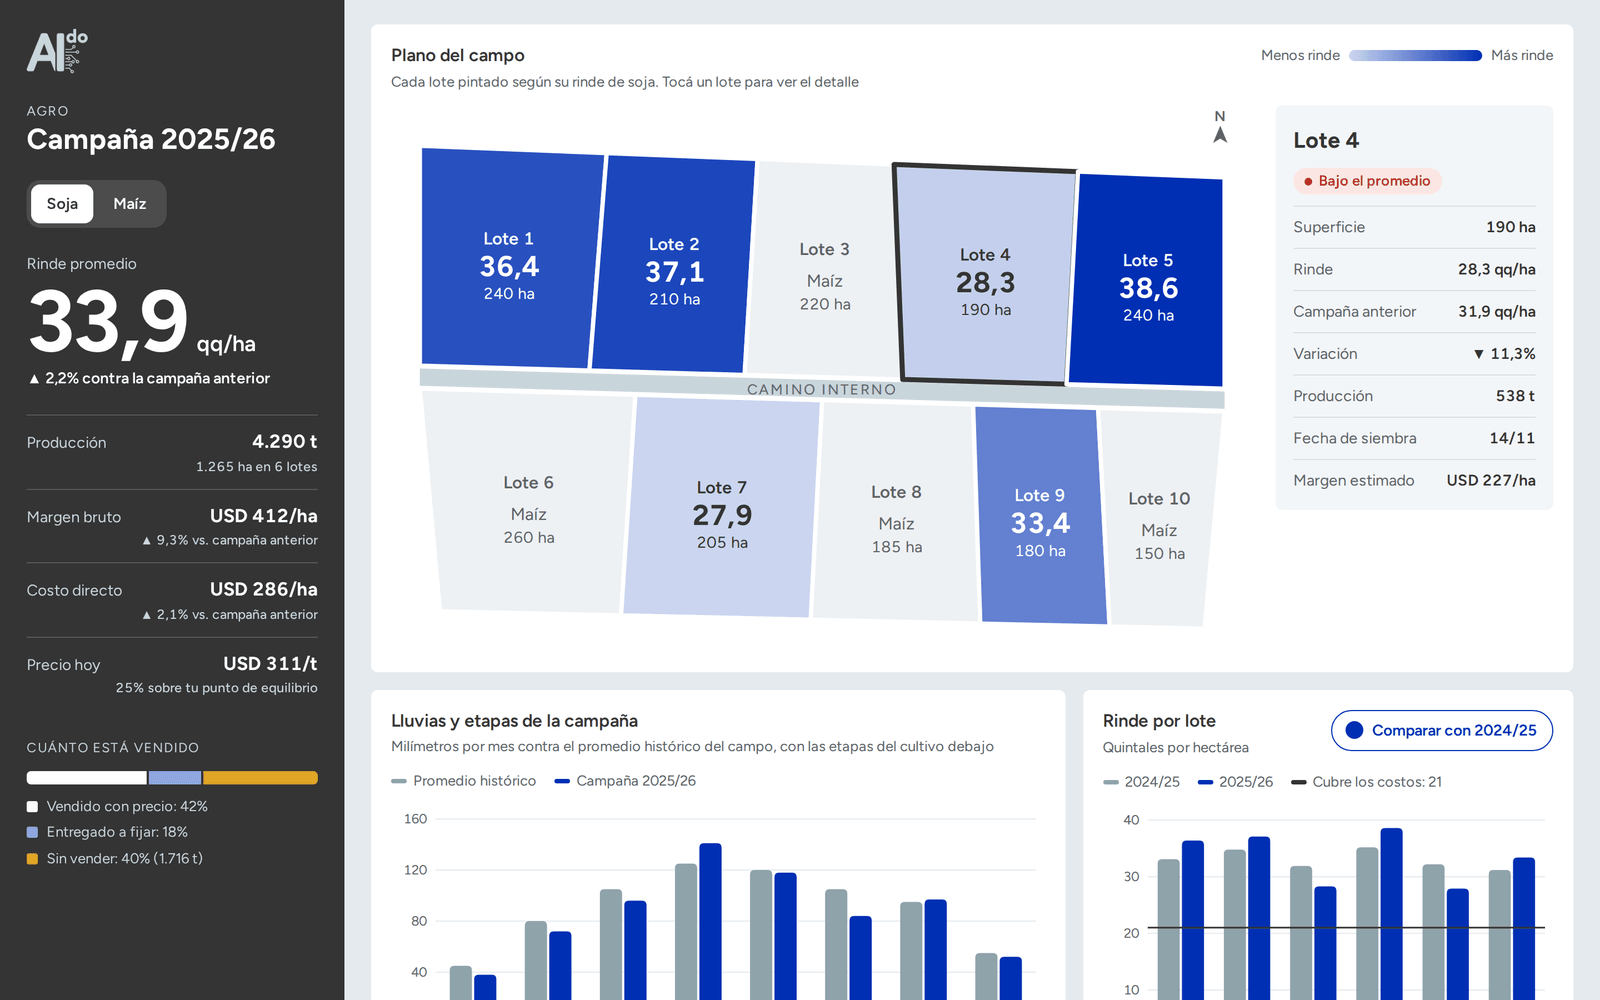Select Lote 7 plot with 27,9

click(721, 507)
